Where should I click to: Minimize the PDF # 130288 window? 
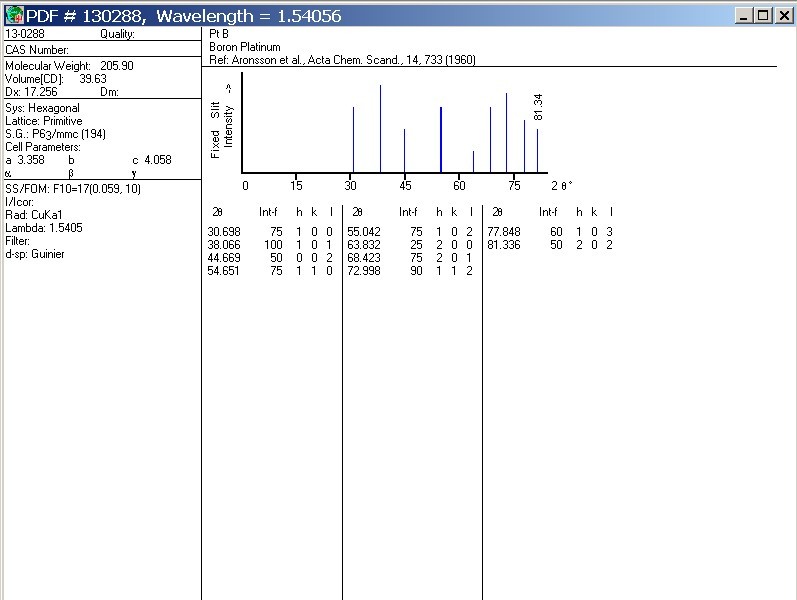744,16
